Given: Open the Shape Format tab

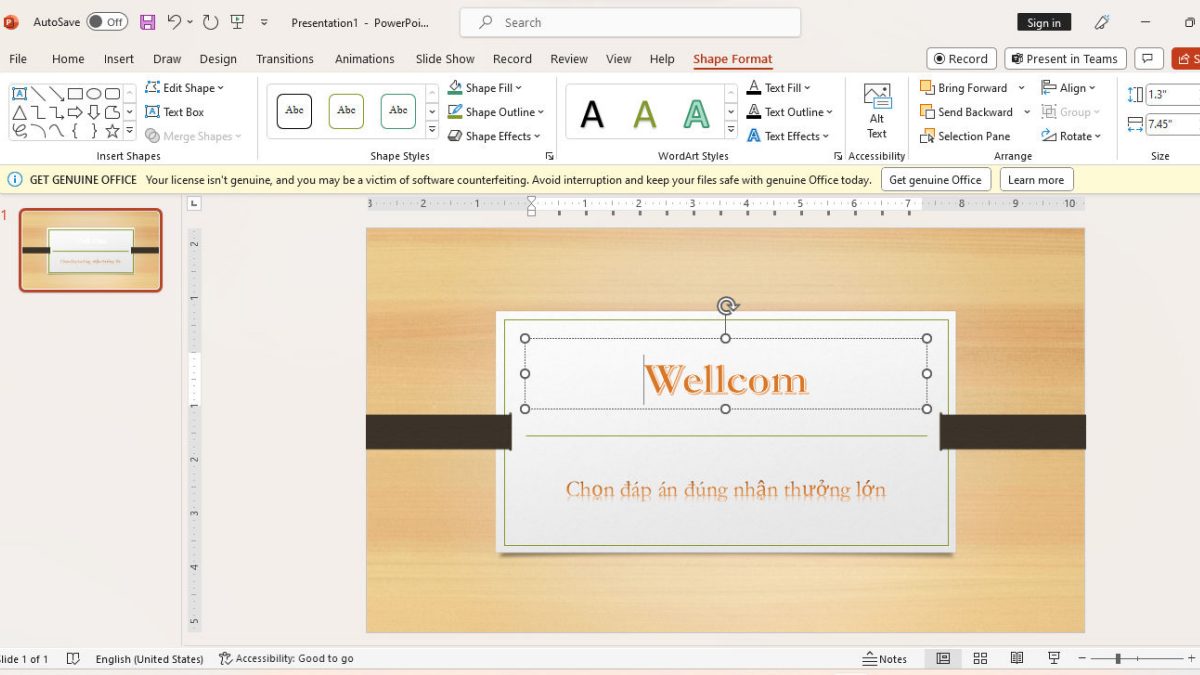Looking at the screenshot, I should 733,59.
